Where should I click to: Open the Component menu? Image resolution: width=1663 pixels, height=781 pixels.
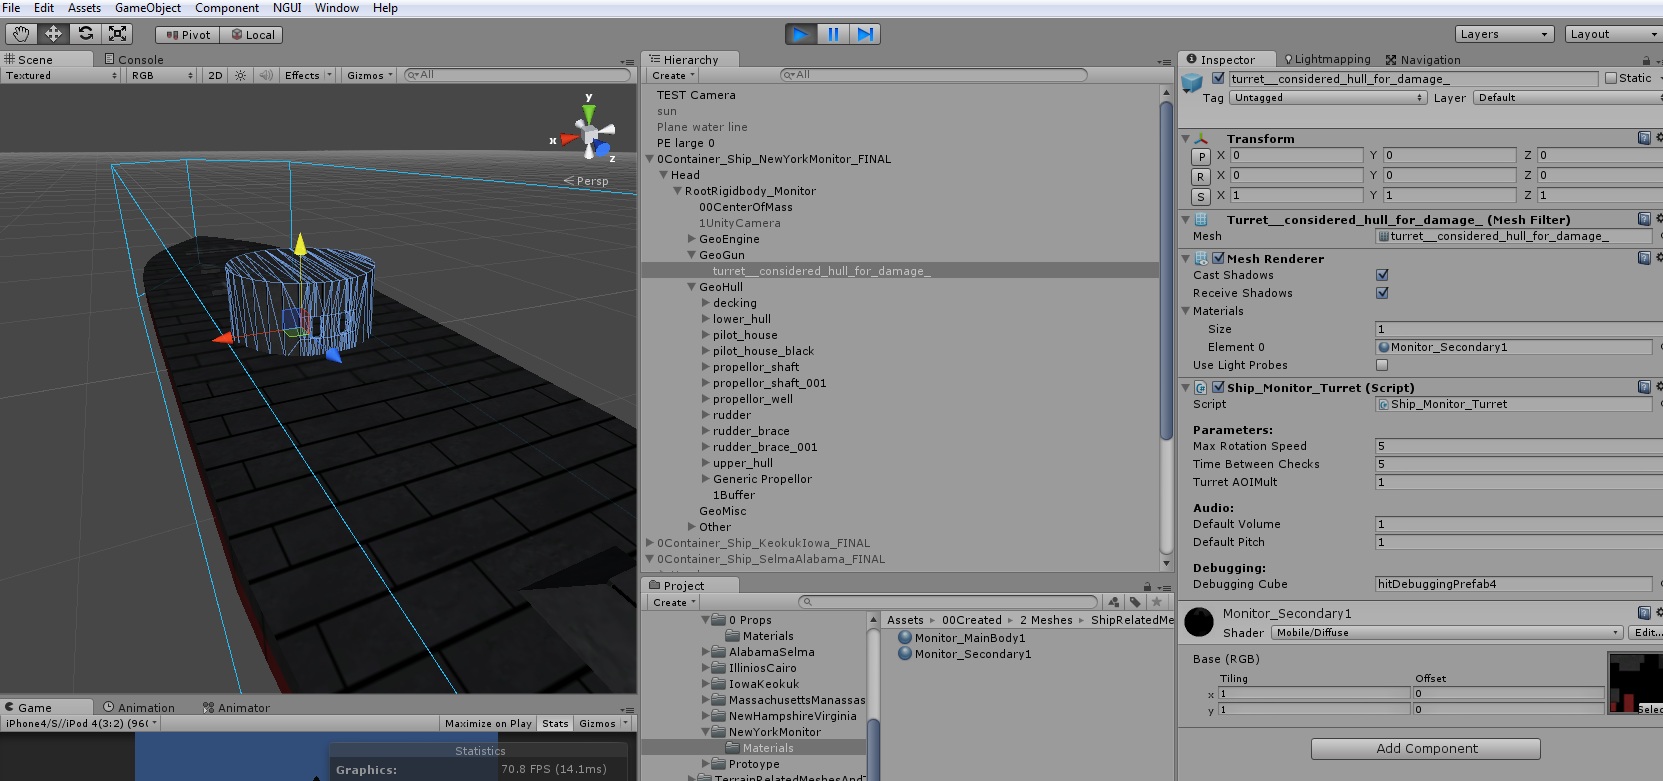click(x=227, y=8)
